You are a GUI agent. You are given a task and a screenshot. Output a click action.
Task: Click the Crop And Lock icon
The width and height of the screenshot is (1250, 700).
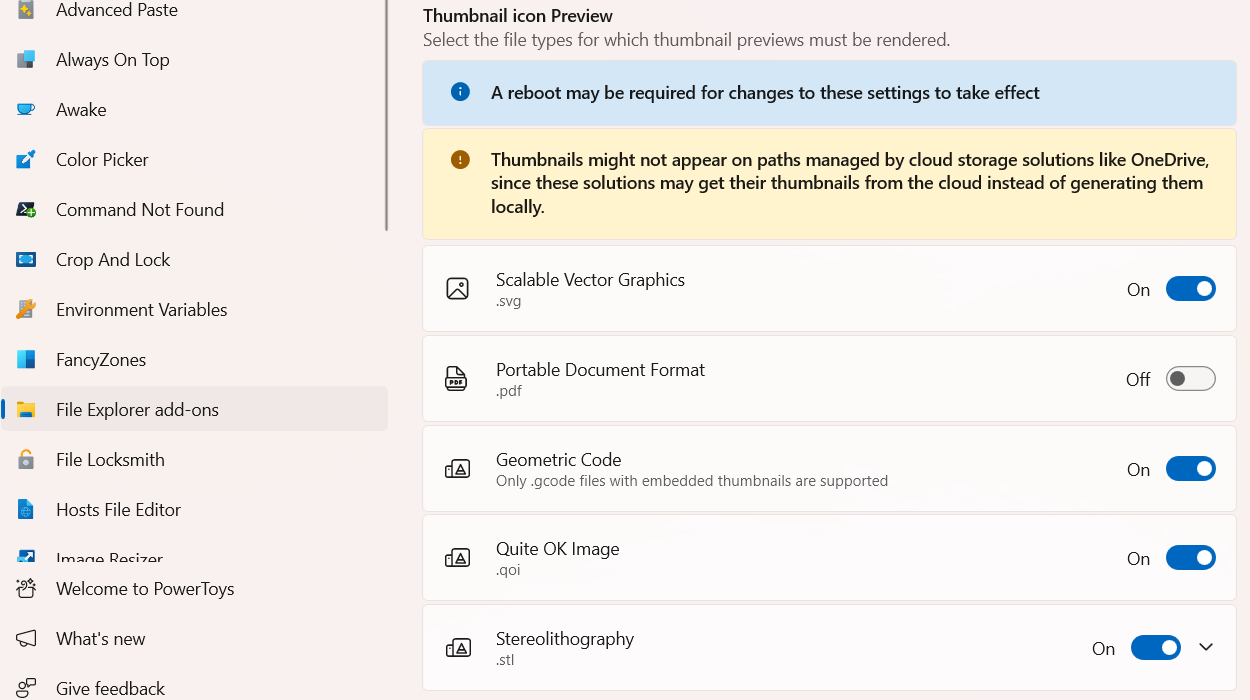coord(26,260)
